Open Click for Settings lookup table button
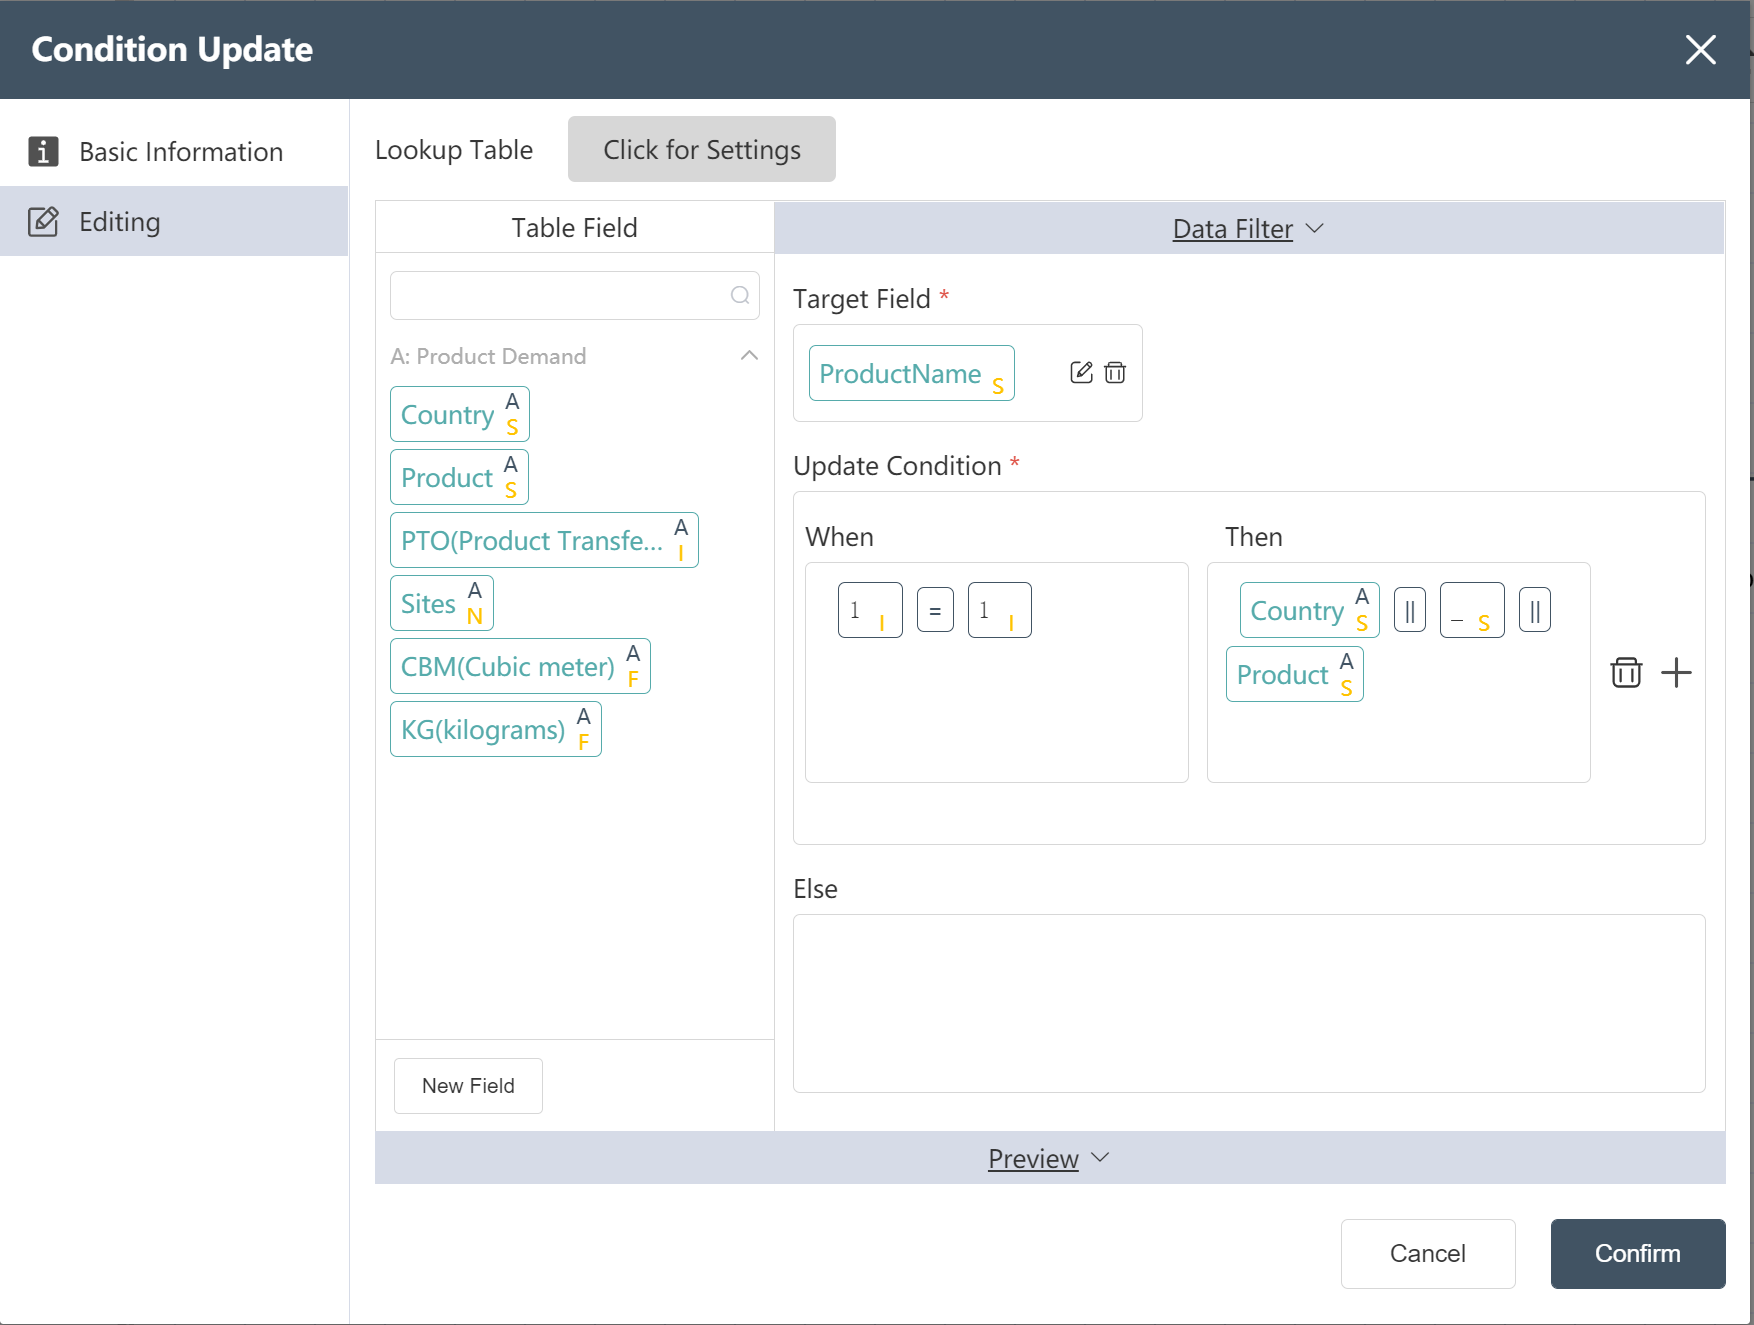Viewport: 1754px width, 1325px height. pyautogui.click(x=702, y=149)
